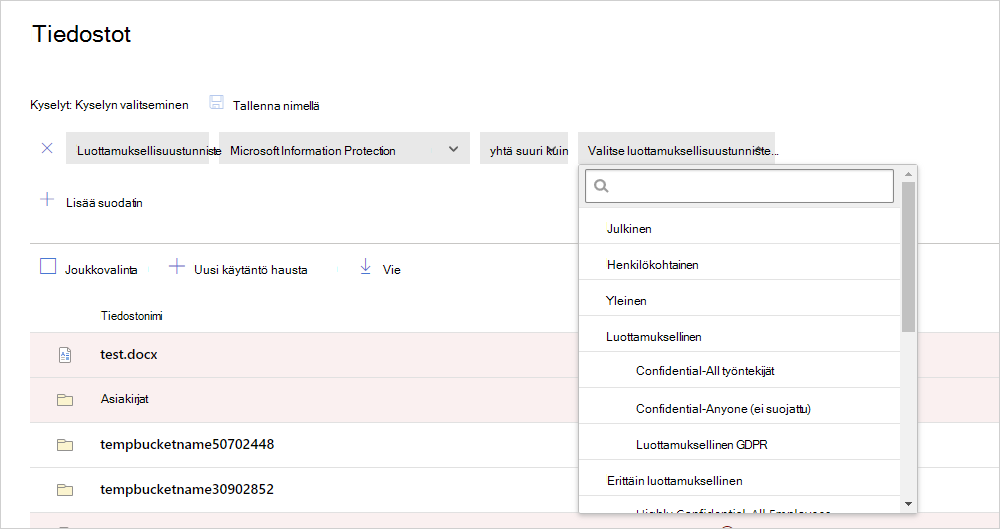The height and width of the screenshot is (529, 1000).
Task: Open the Luottamuksellisuustunniste filter dropdown
Action: pyautogui.click(x=137, y=148)
